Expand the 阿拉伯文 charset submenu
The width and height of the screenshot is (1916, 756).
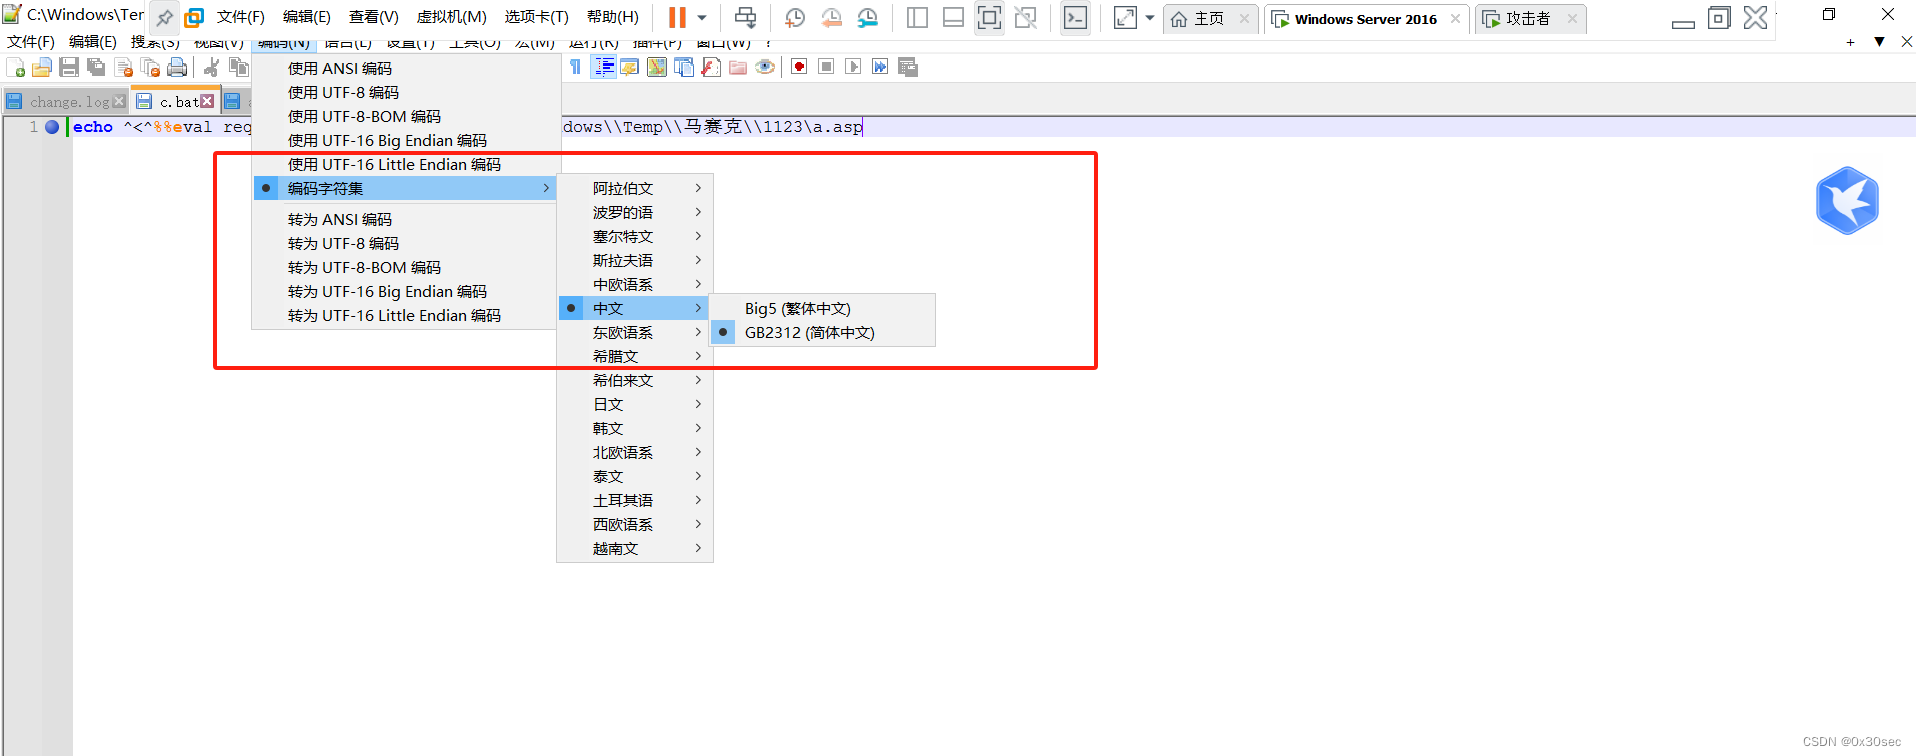(x=635, y=188)
